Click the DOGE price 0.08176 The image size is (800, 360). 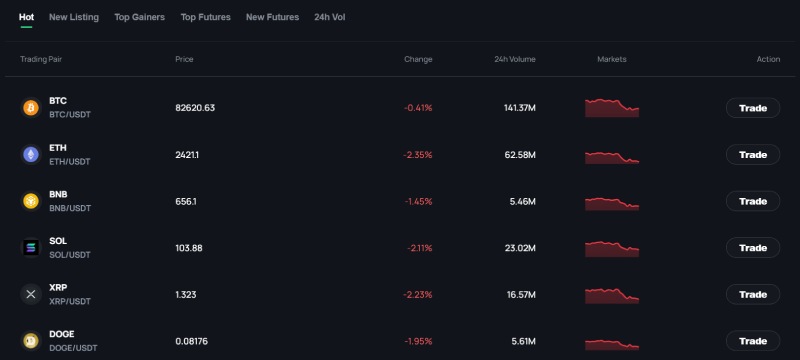point(191,341)
